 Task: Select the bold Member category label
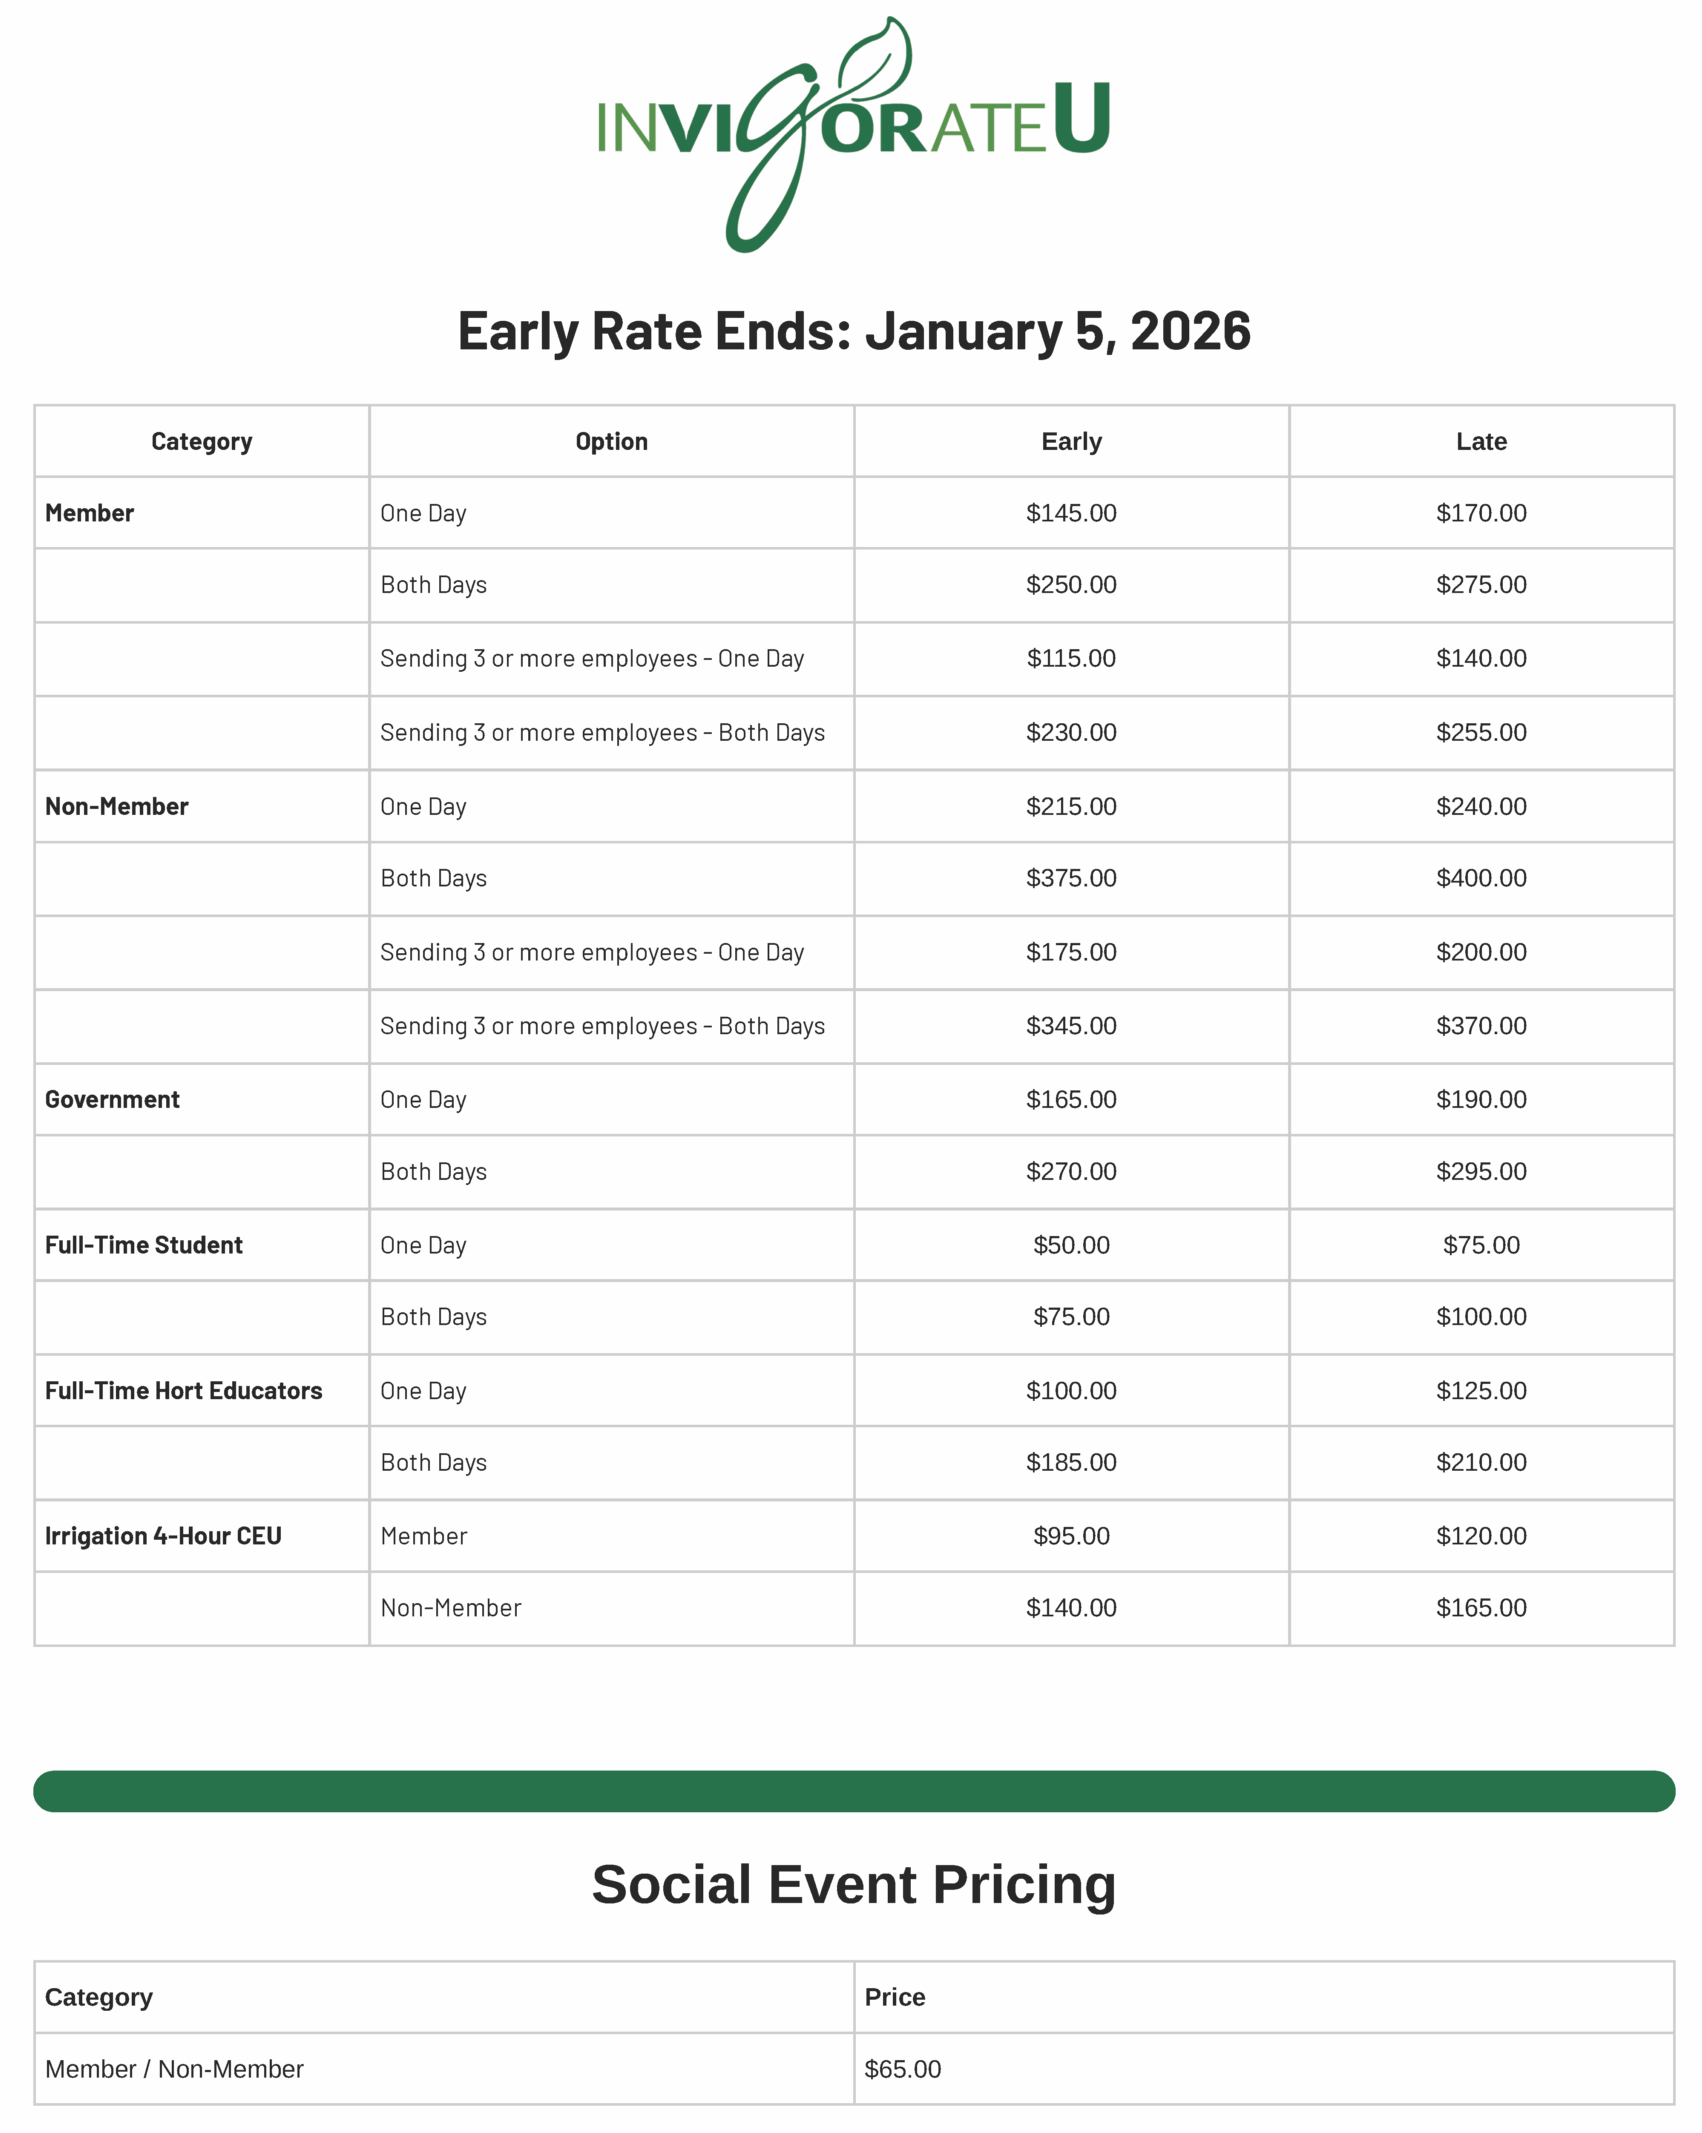pyautogui.click(x=89, y=512)
